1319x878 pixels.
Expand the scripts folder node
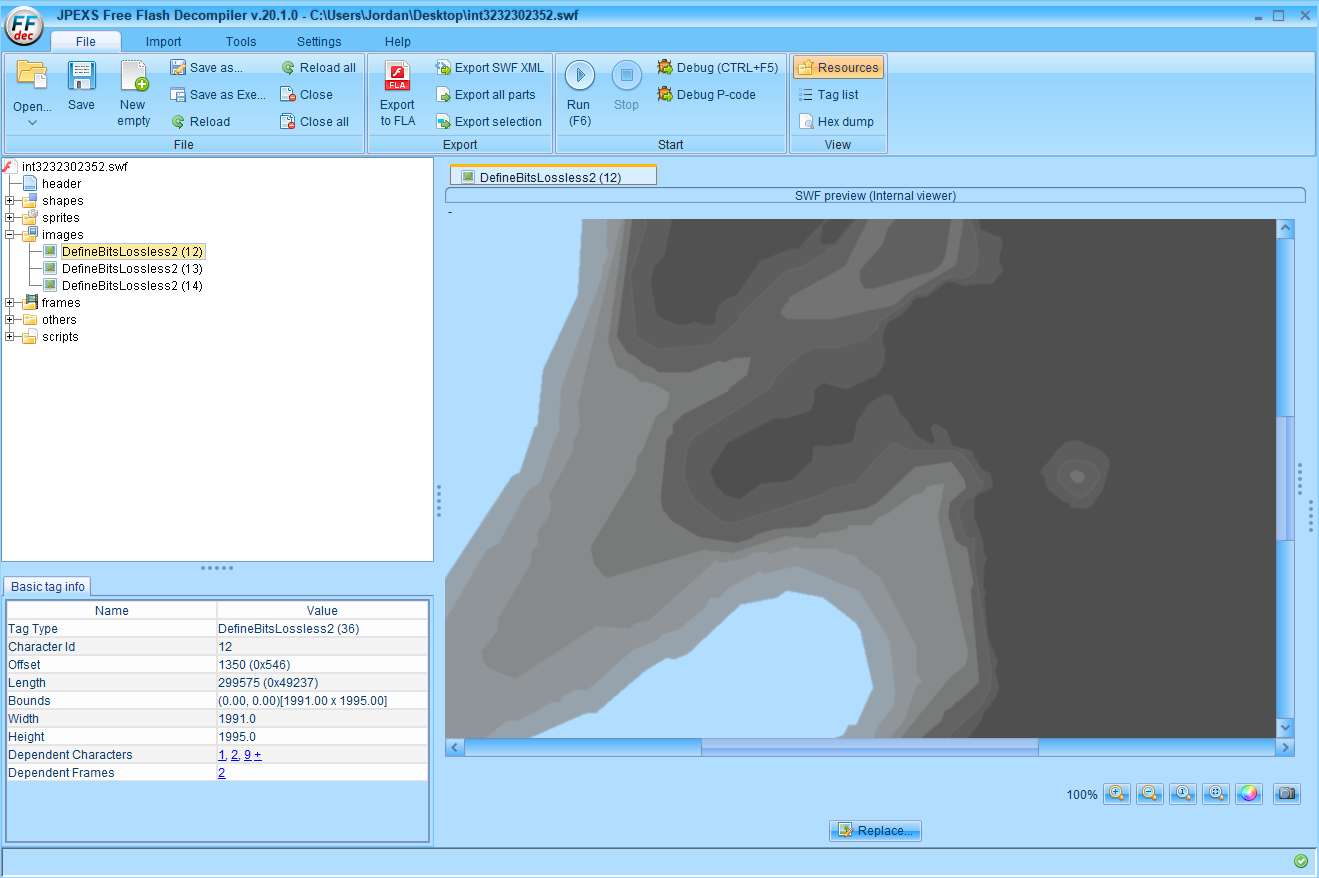pyautogui.click(x=10, y=337)
